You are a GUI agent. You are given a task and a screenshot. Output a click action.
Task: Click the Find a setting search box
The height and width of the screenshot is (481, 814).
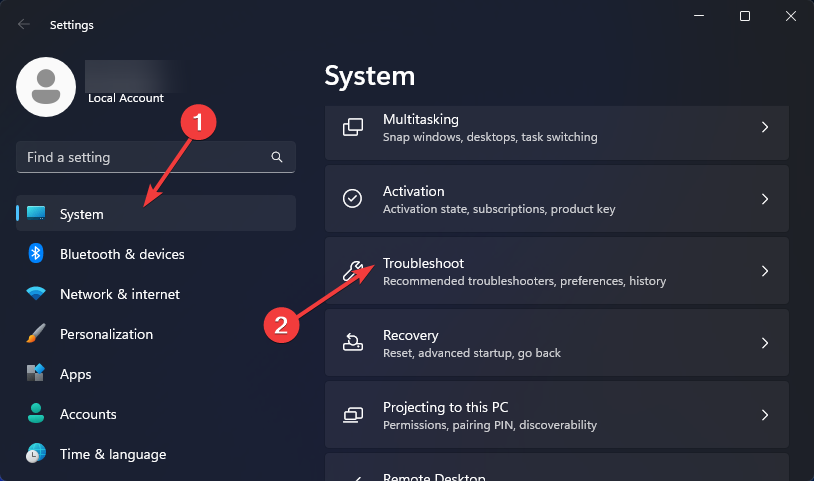pyautogui.click(x=140, y=157)
